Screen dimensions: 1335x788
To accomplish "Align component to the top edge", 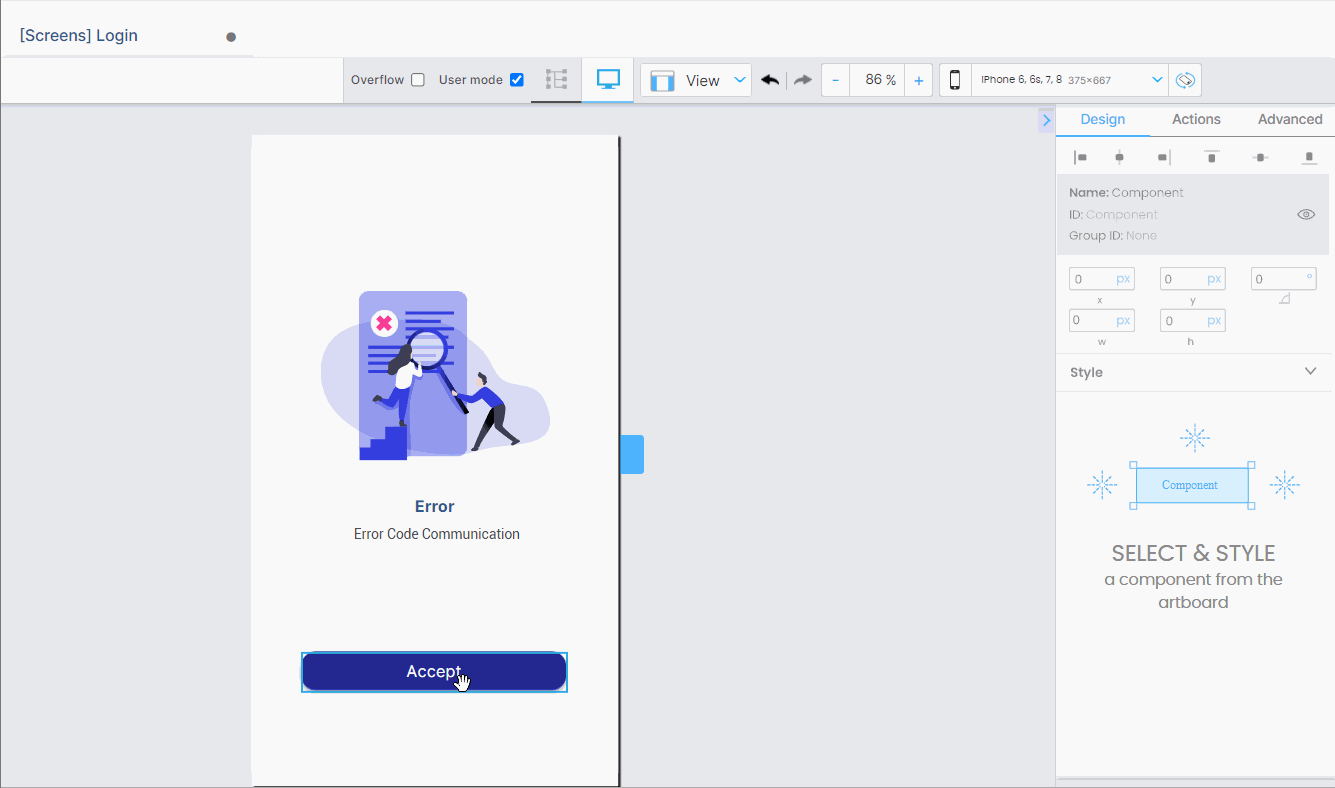I will pos(1212,157).
